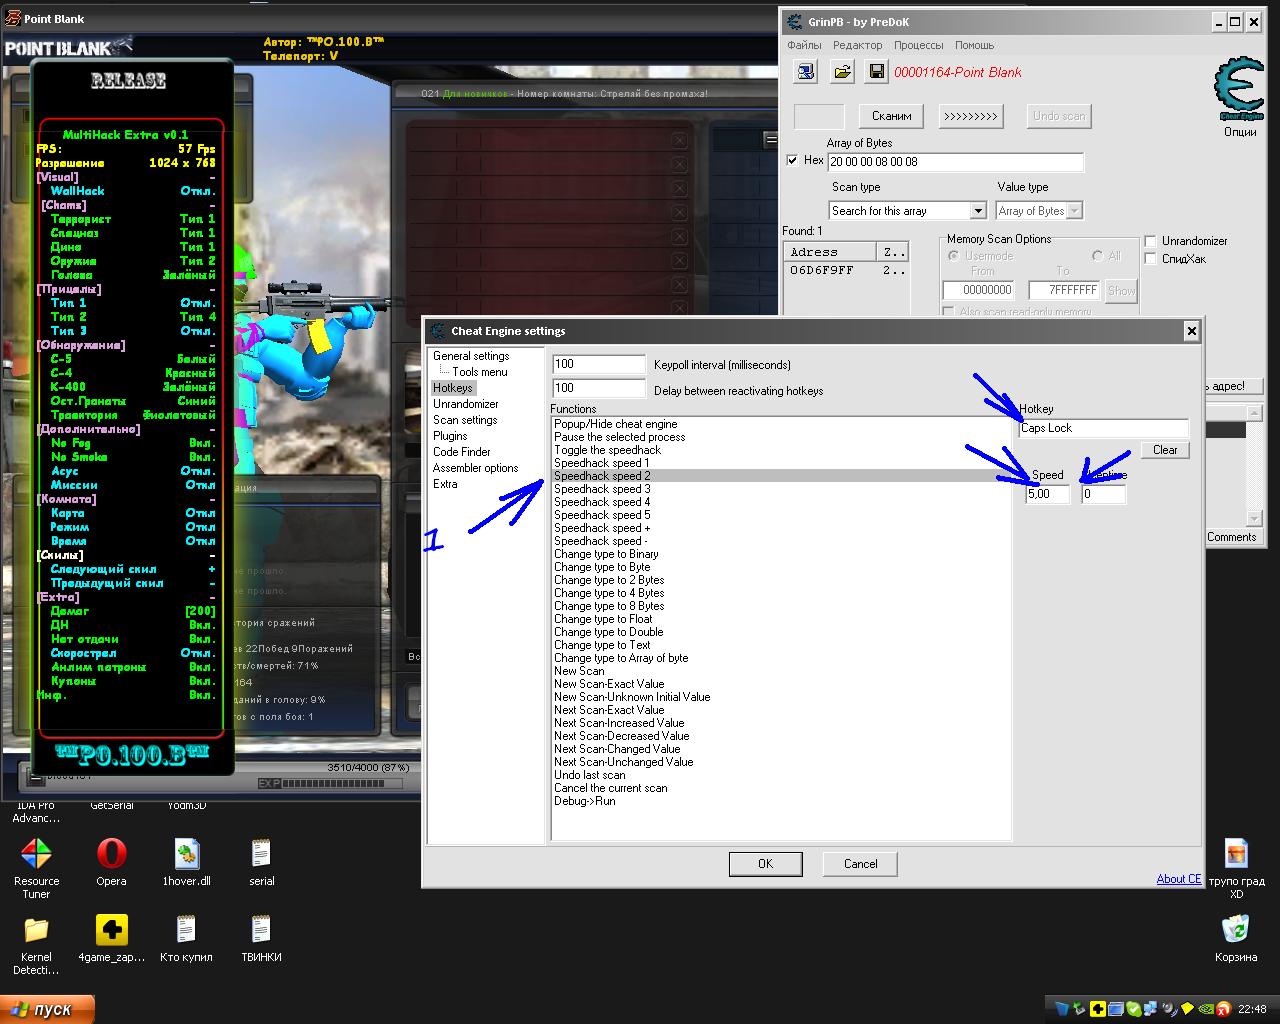Click the Cheat Engine logo above Опции

pos(1239,90)
